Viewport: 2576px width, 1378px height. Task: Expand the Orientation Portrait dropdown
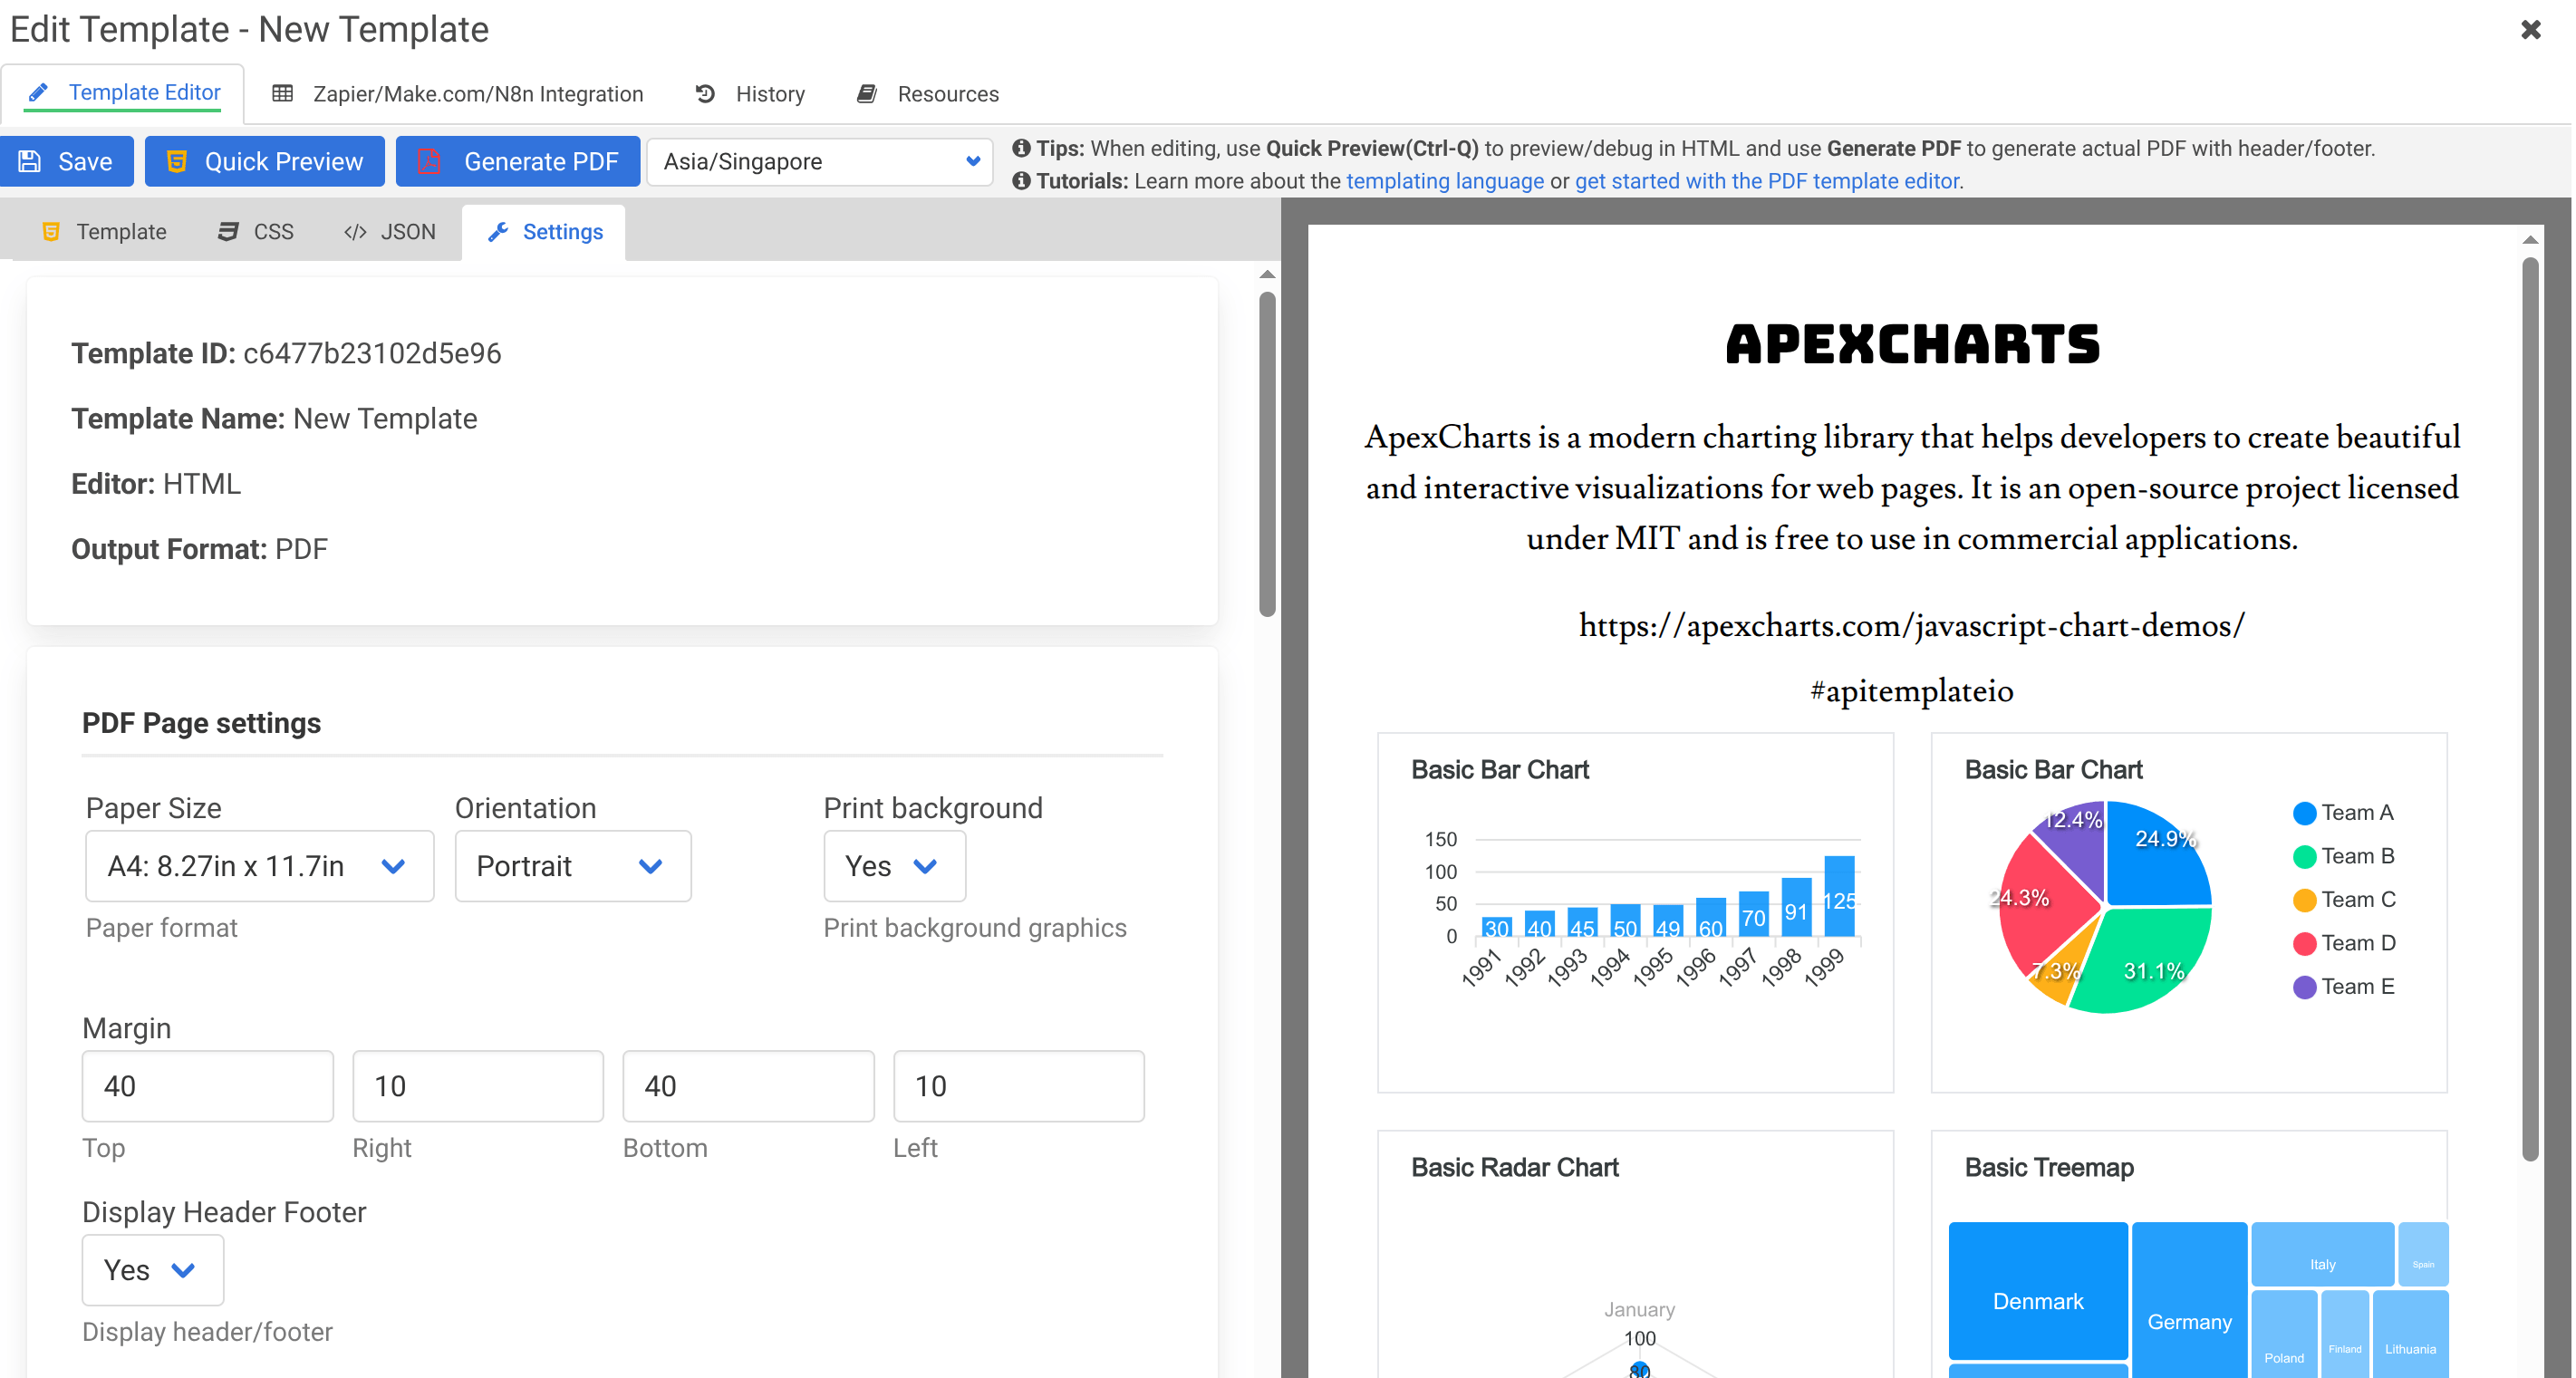[x=572, y=866]
